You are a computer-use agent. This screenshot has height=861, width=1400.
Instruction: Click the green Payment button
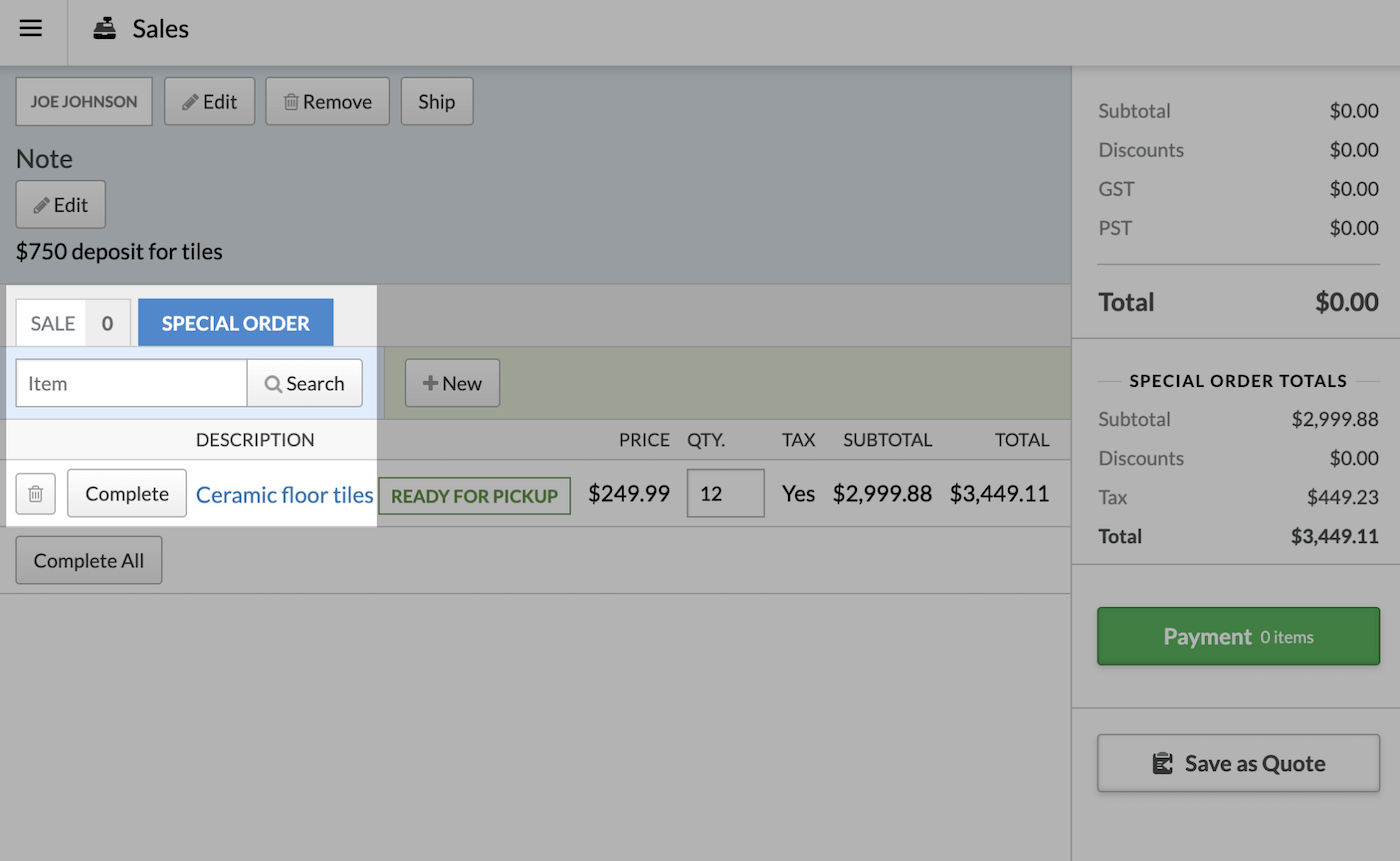point(1238,636)
